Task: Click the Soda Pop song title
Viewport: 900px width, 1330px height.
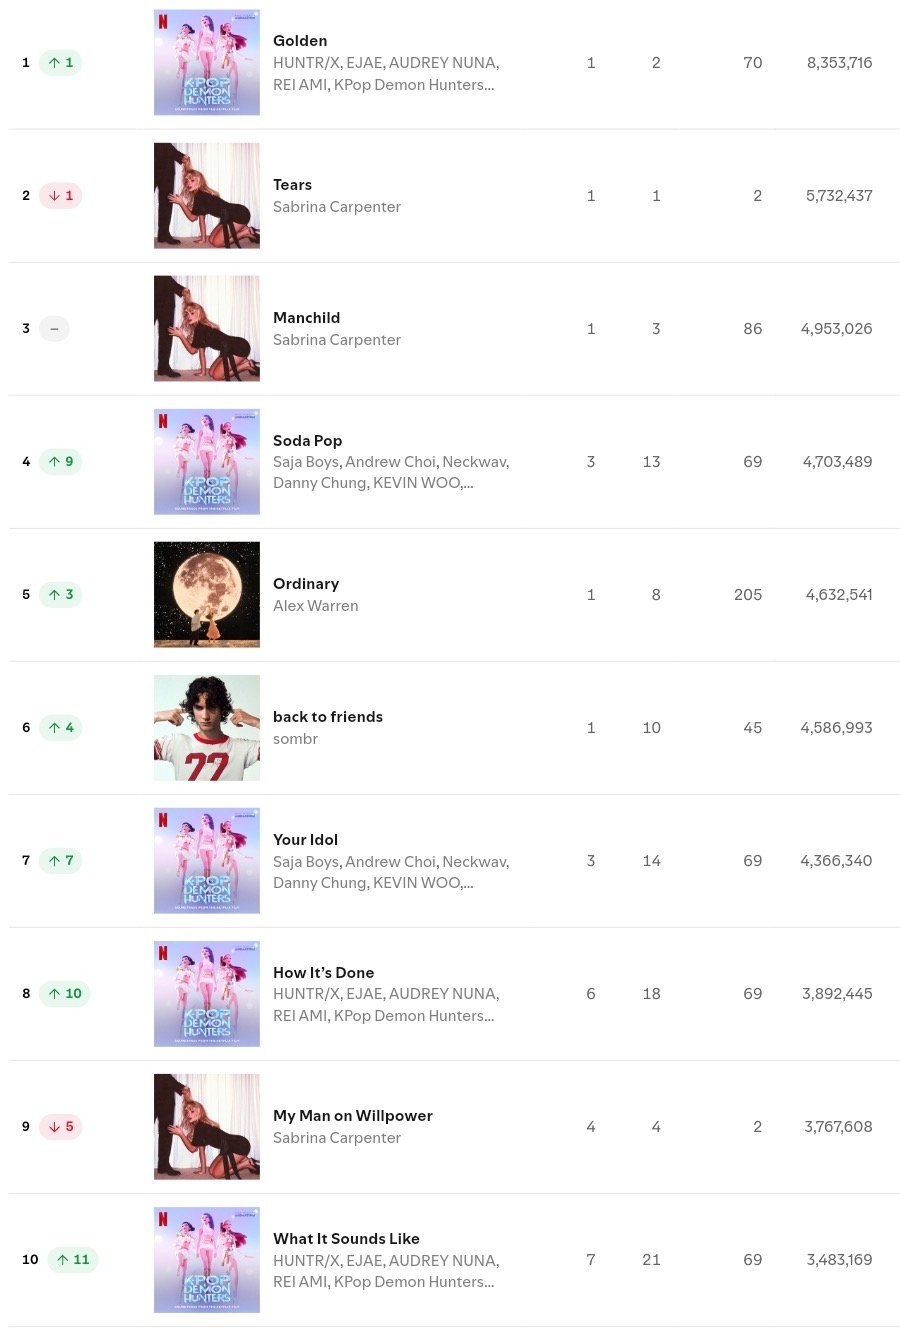Action: click(307, 441)
